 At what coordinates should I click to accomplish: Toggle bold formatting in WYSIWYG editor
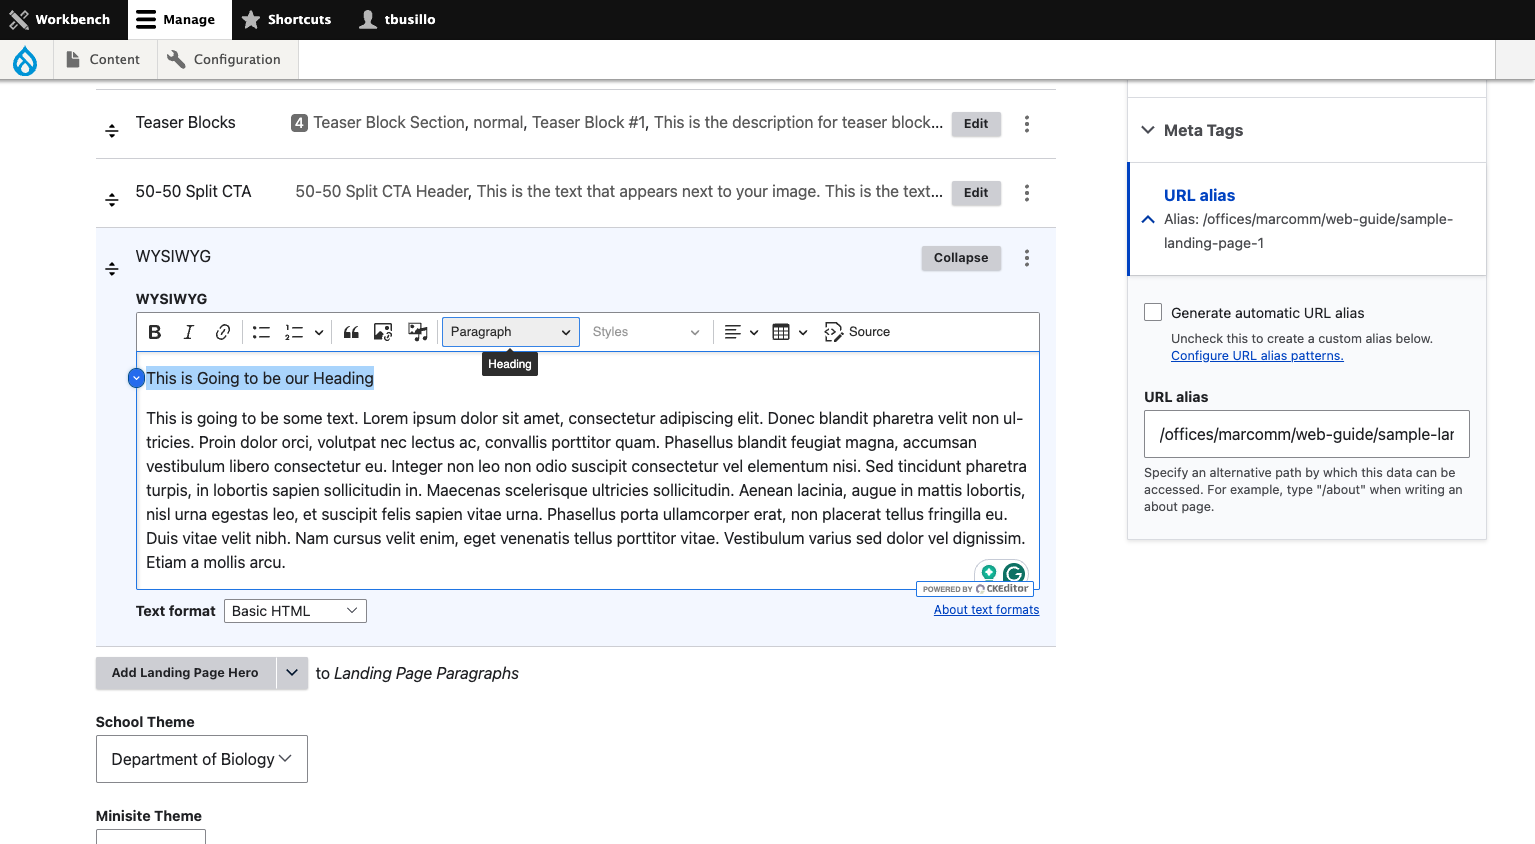click(x=155, y=332)
